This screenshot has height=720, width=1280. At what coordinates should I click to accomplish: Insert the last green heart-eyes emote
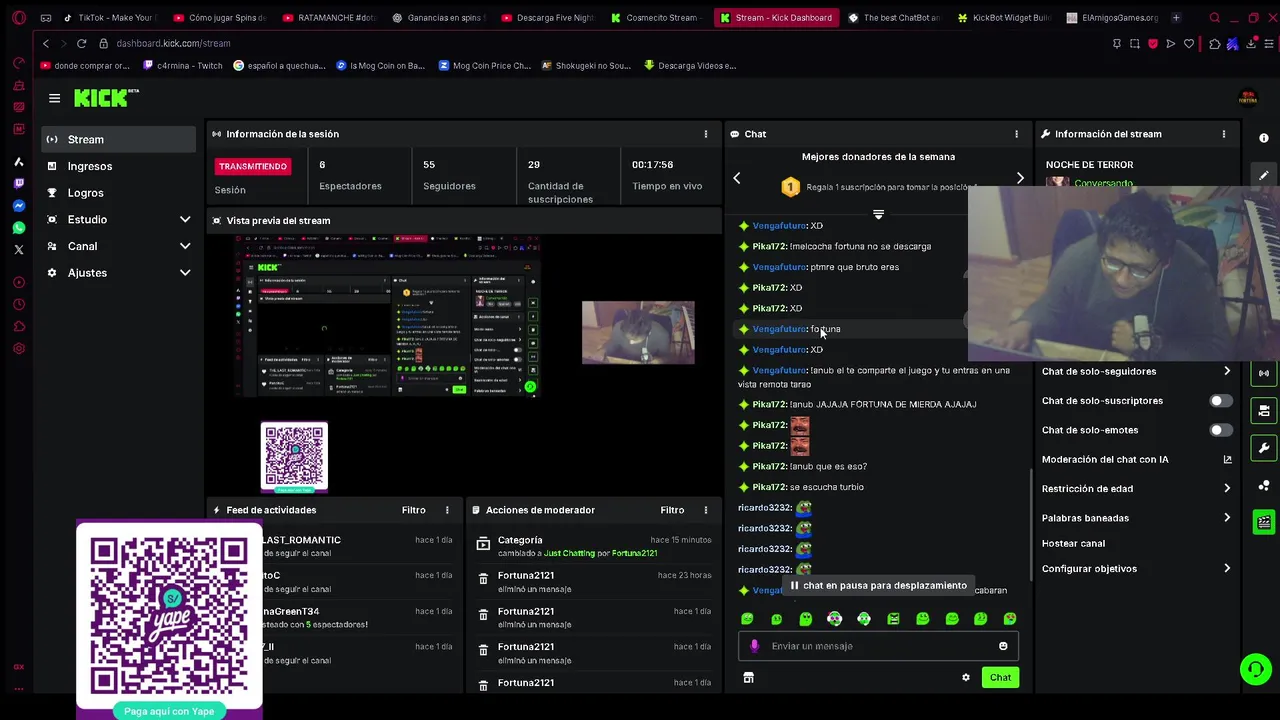[x=1010, y=619]
